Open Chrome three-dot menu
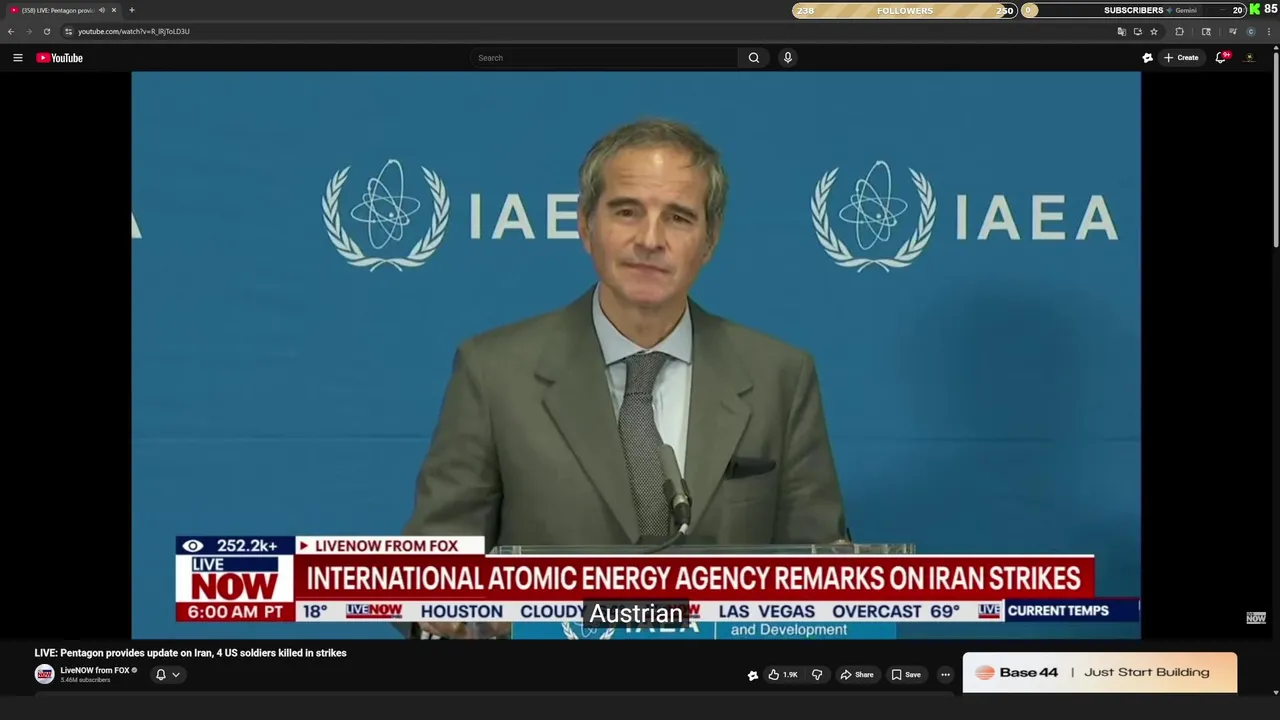The height and width of the screenshot is (720, 1280). pyautogui.click(x=1269, y=31)
